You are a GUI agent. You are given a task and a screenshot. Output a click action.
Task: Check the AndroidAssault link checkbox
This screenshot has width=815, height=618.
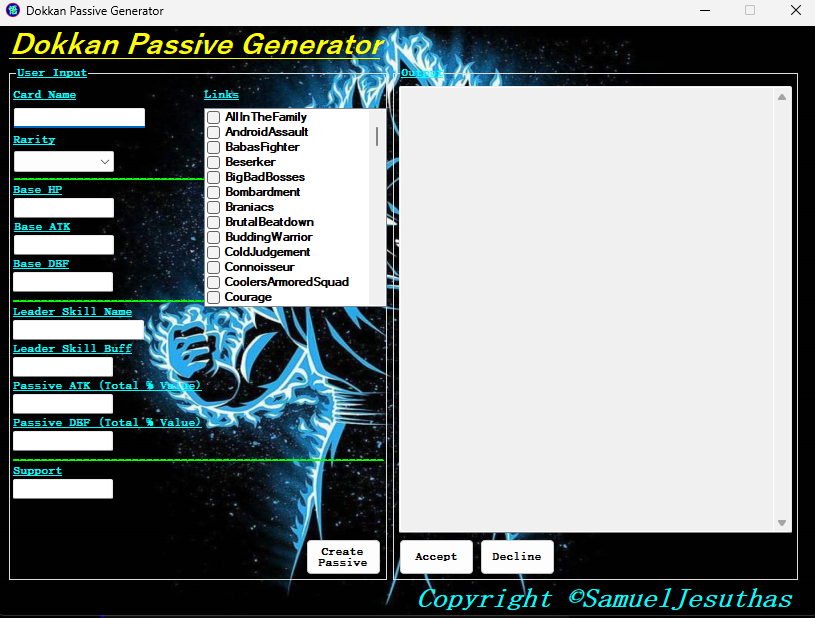213,132
